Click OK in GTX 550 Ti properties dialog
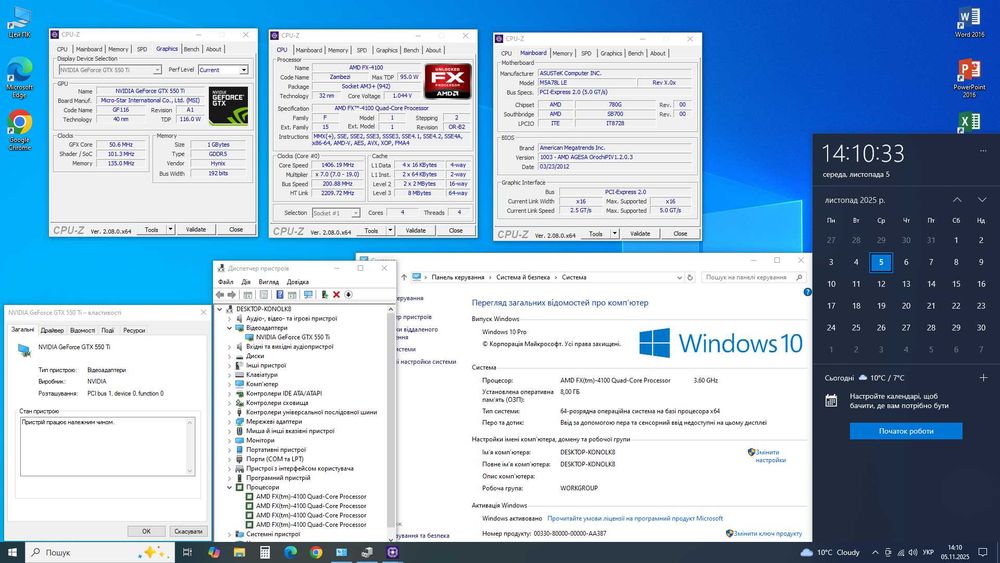 [146, 531]
